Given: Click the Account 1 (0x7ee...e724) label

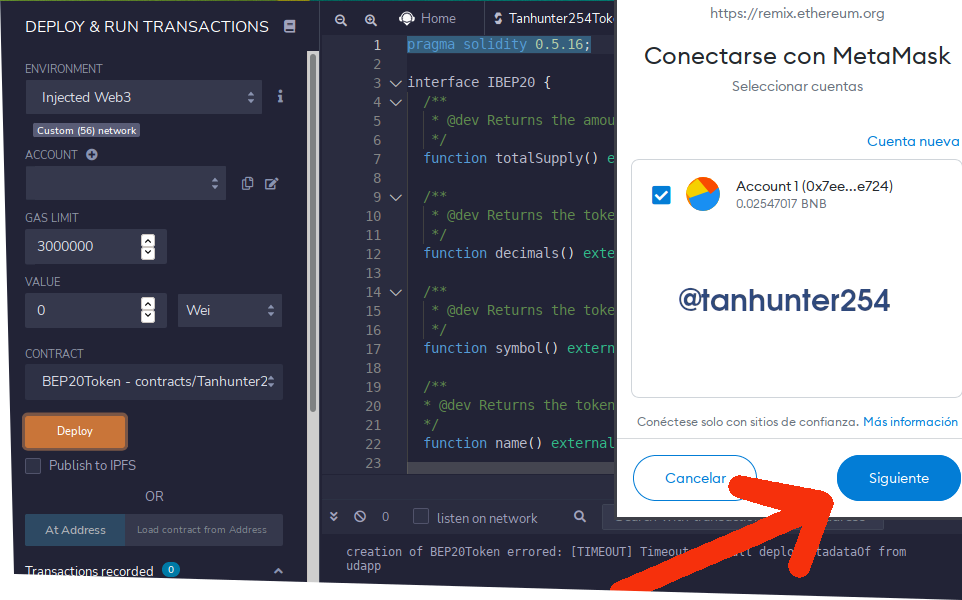Looking at the screenshot, I should (x=814, y=186).
